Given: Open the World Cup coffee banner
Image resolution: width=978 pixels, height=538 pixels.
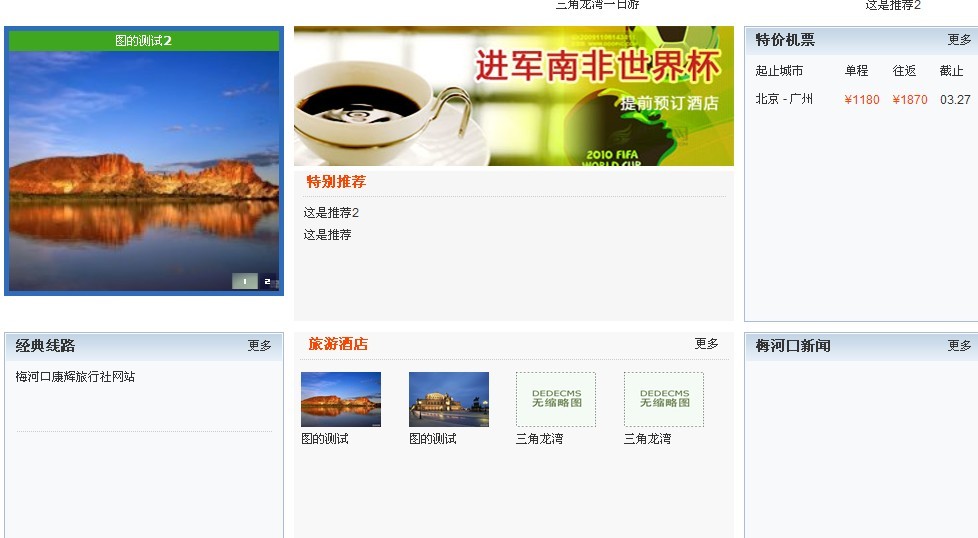Looking at the screenshot, I should [x=514, y=96].
